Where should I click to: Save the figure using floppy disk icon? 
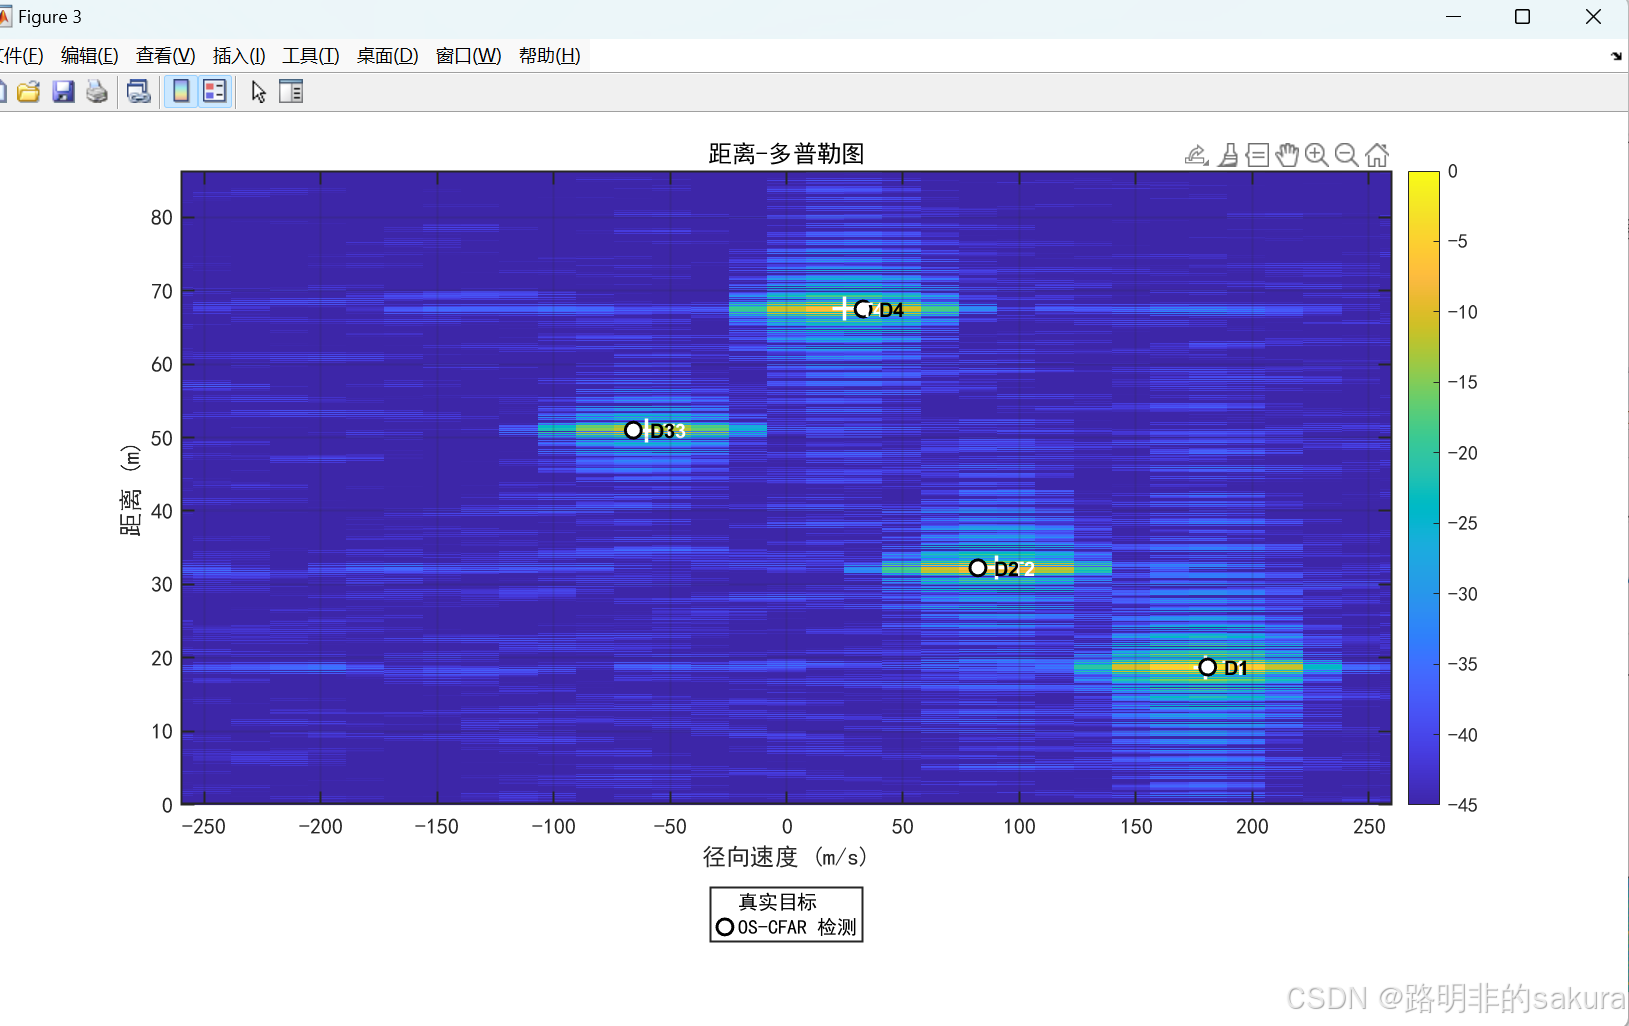(63, 92)
